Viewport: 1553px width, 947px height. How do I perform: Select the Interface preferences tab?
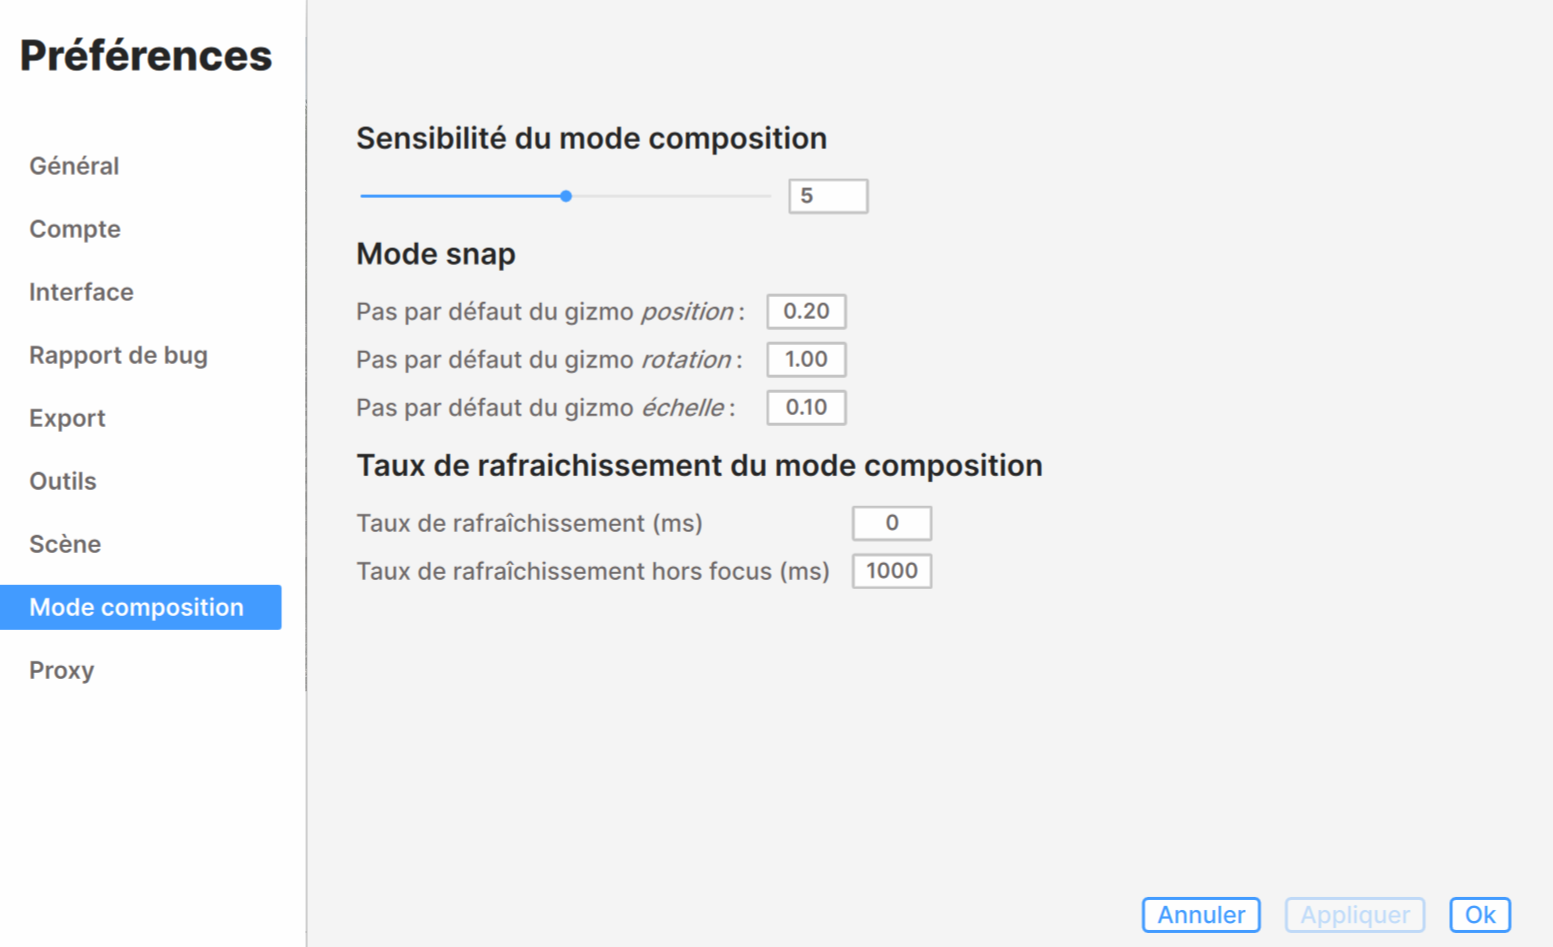81,292
